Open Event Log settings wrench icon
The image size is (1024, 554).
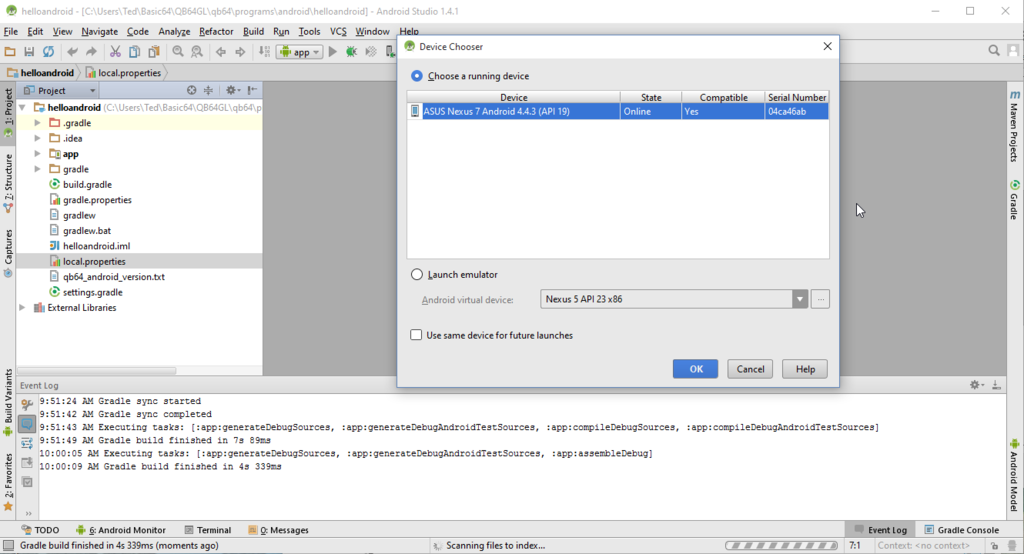tap(27, 404)
